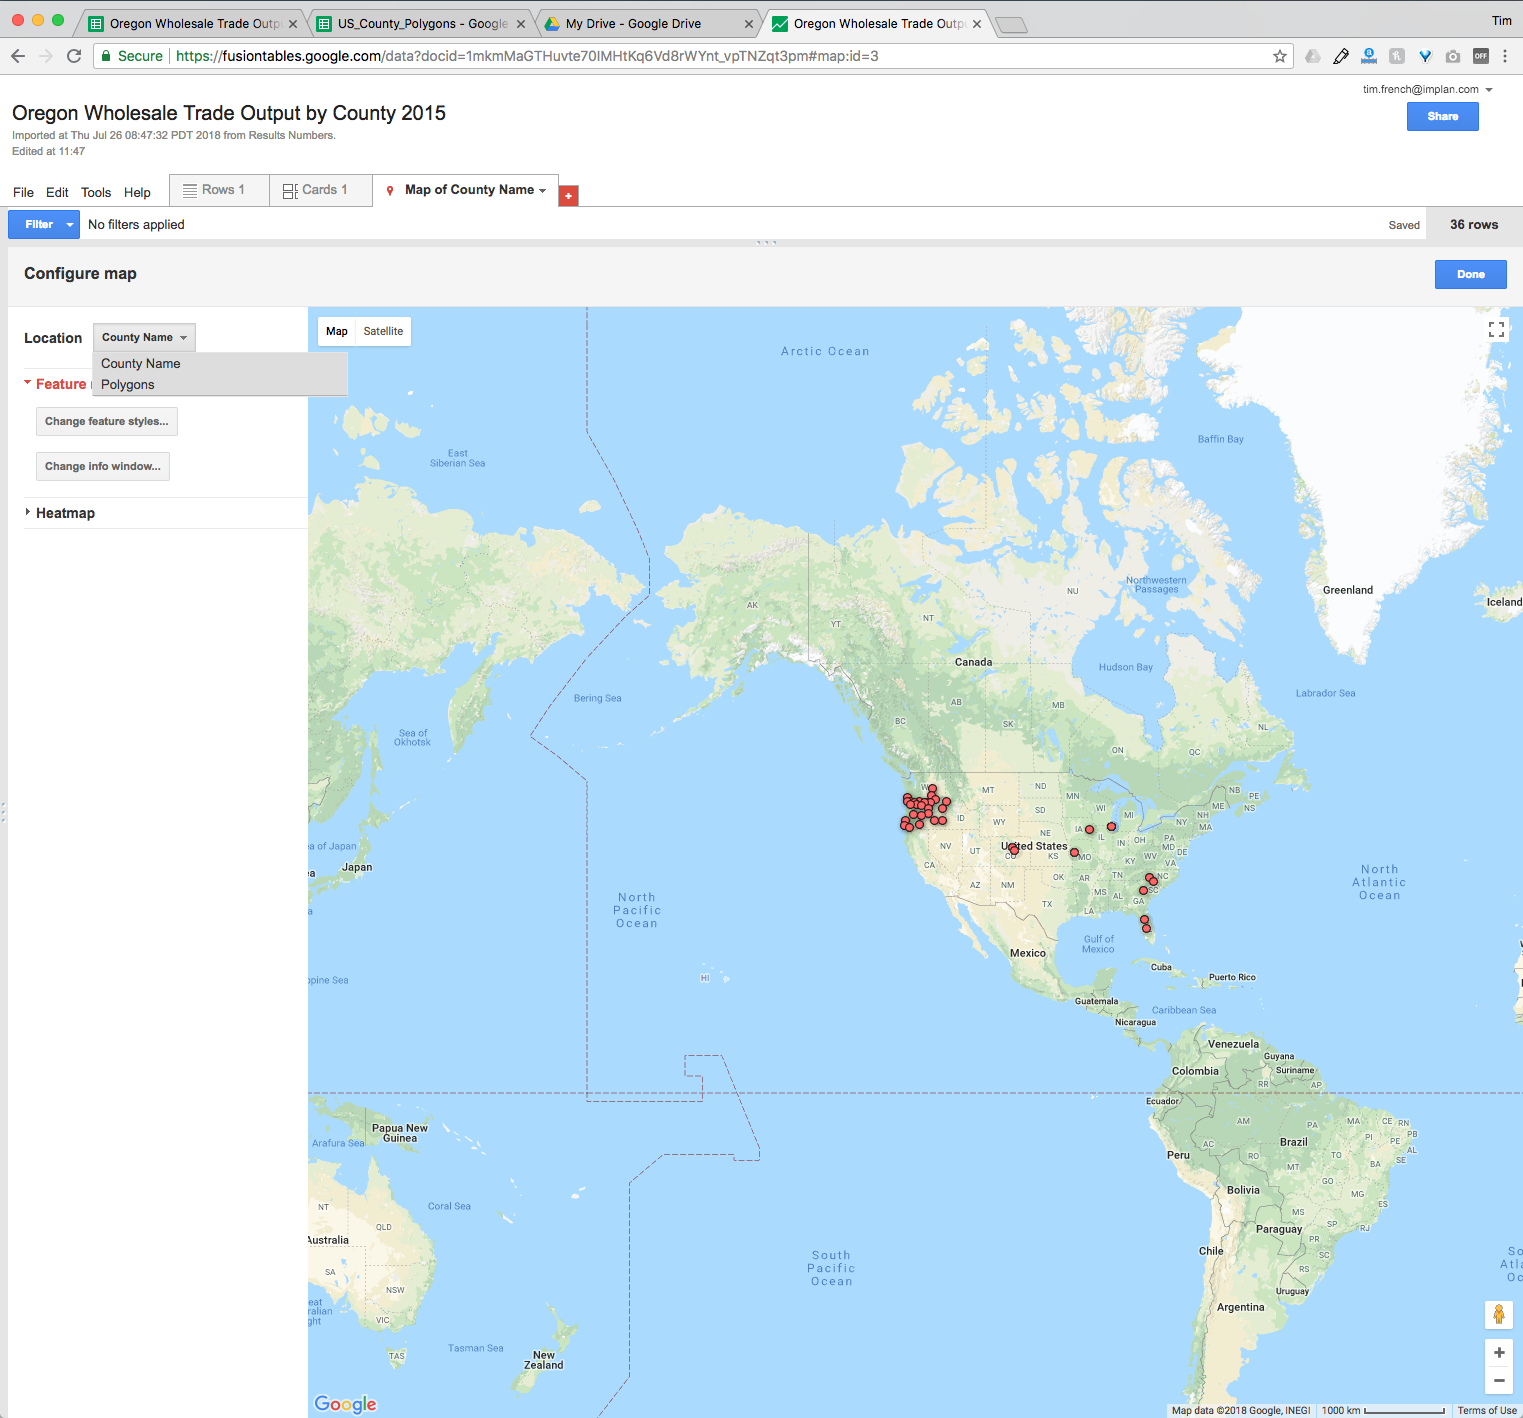Image resolution: width=1523 pixels, height=1418 pixels.
Task: Add a new tab with the red plus button
Action: coord(568,195)
